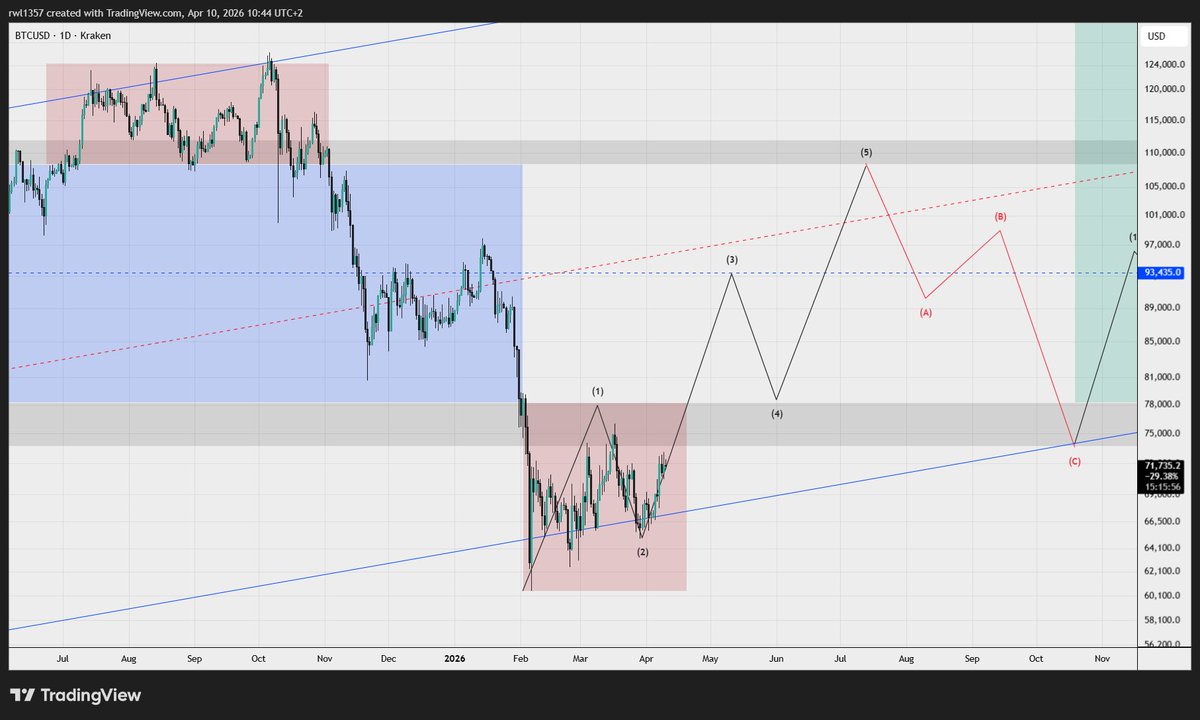Click the 124,000.0 level on price axis

pyautogui.click(x=1164, y=65)
